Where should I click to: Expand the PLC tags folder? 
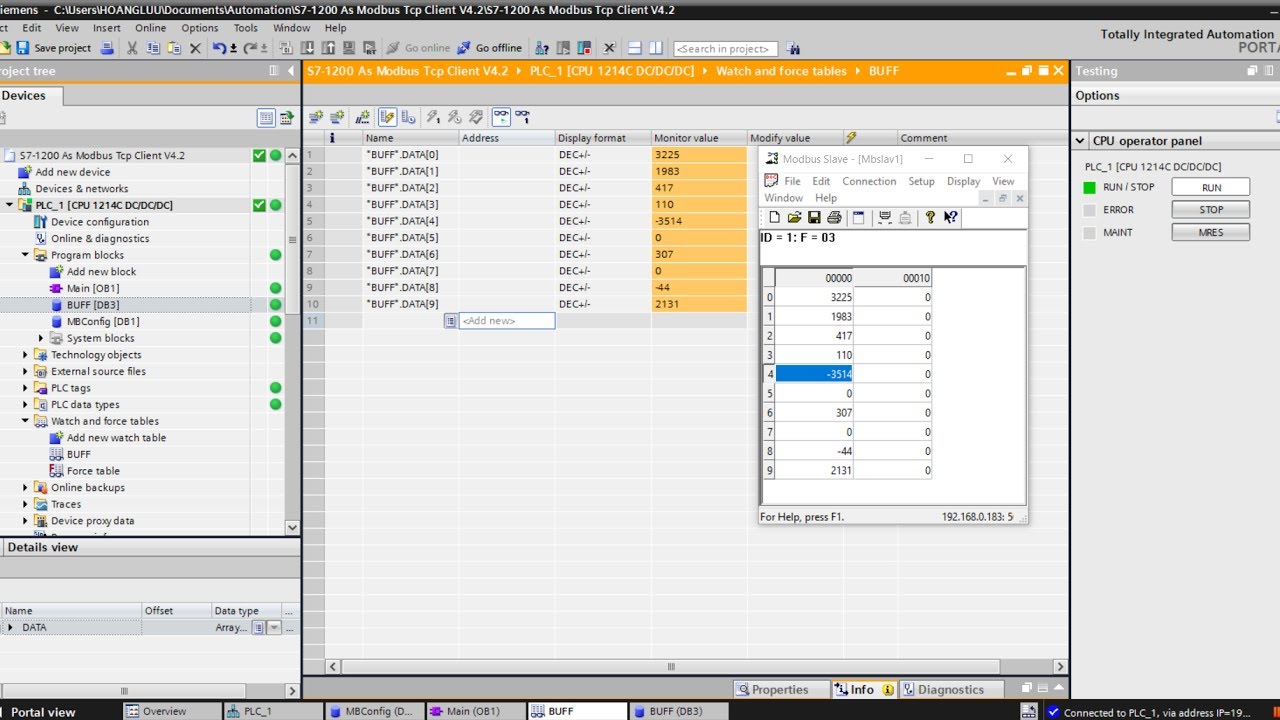click(x=26, y=388)
